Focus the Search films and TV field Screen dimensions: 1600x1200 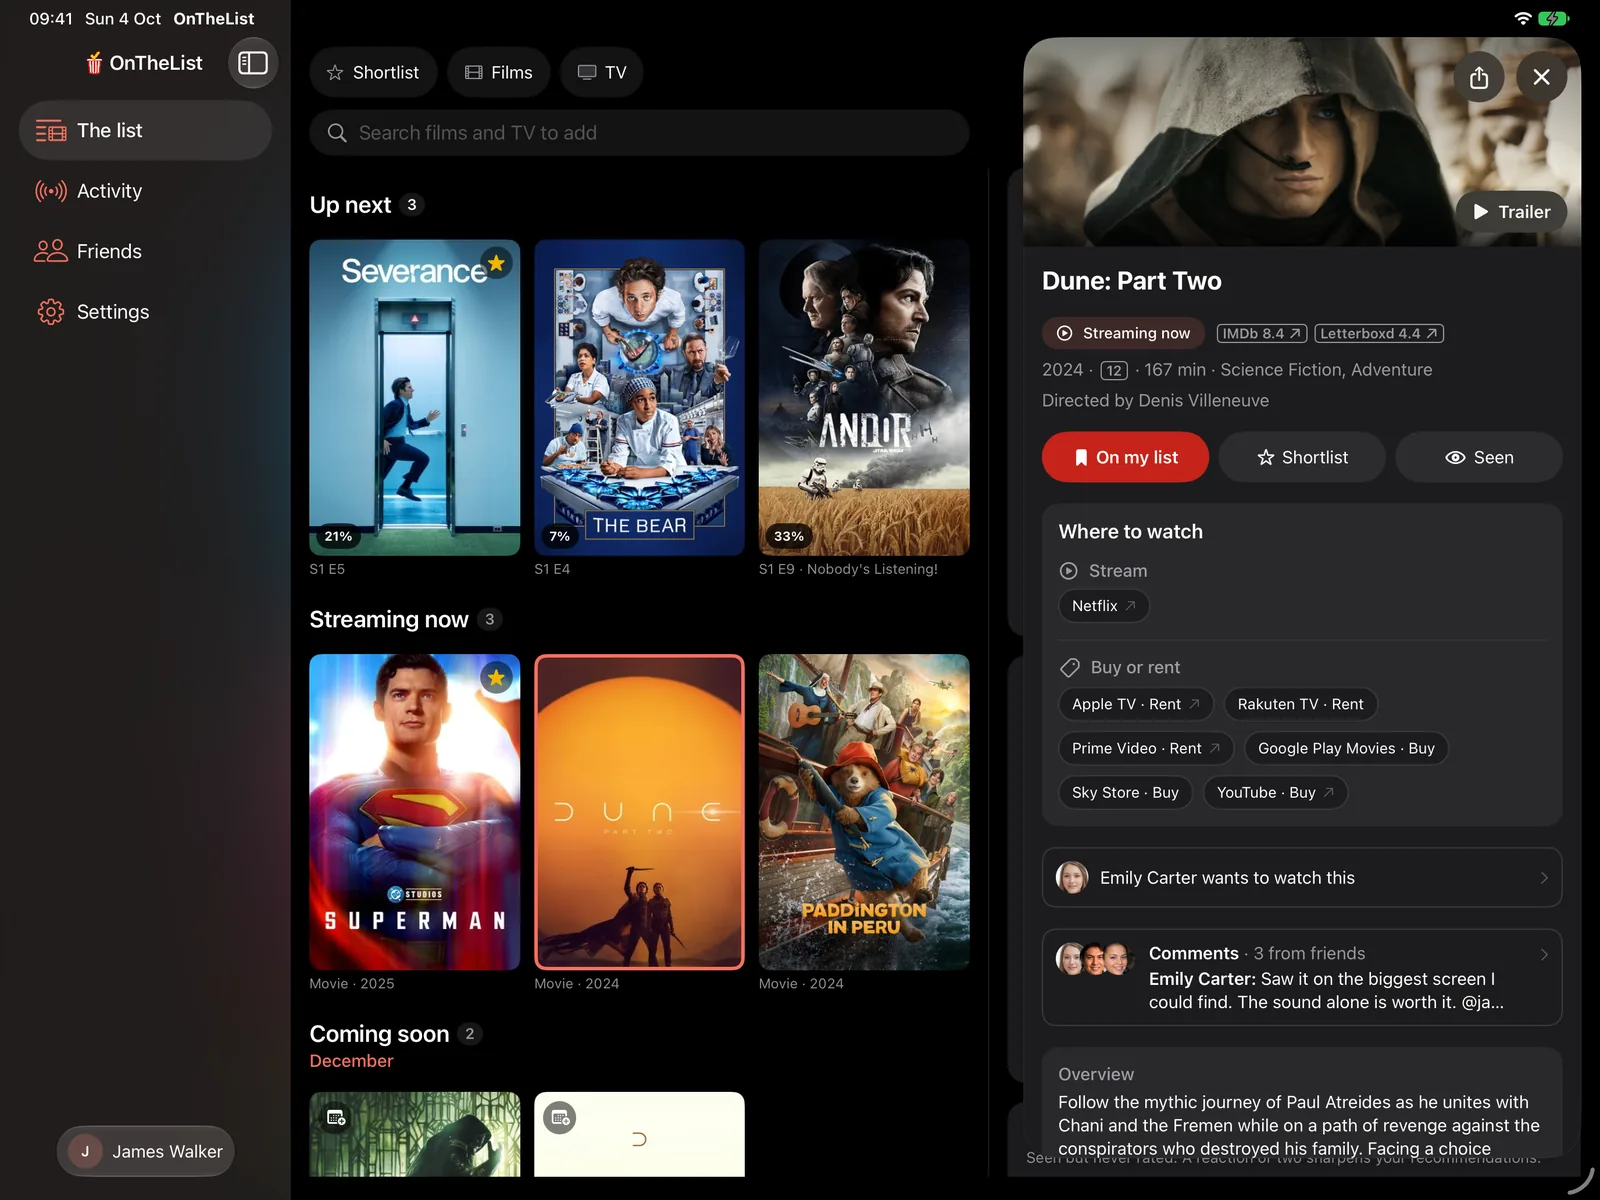click(x=639, y=133)
